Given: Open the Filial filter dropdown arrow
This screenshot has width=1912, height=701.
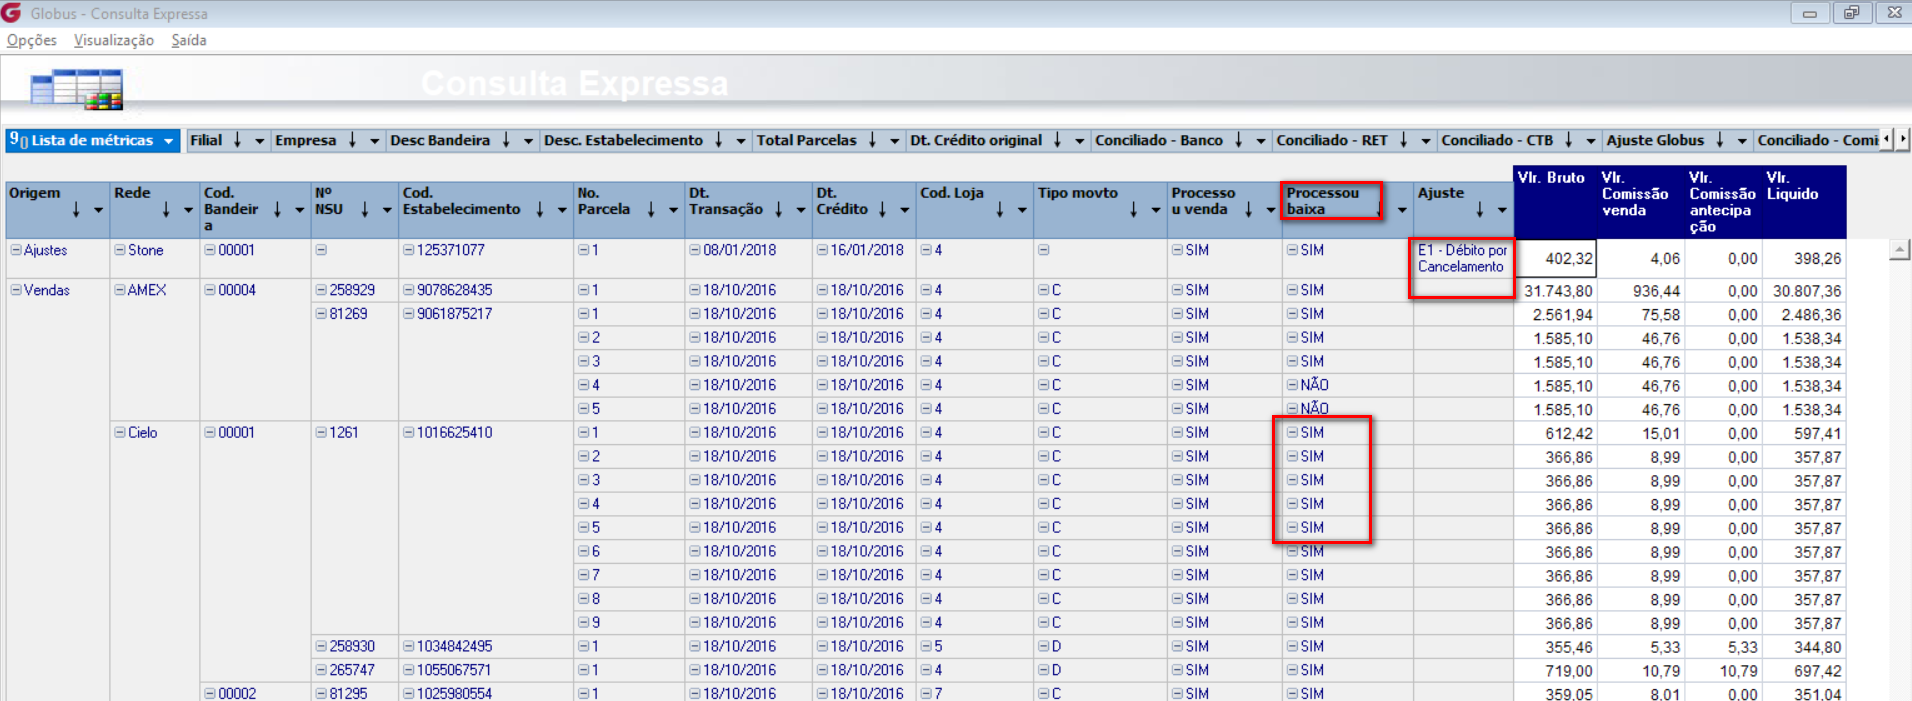Looking at the screenshot, I should point(260,141).
